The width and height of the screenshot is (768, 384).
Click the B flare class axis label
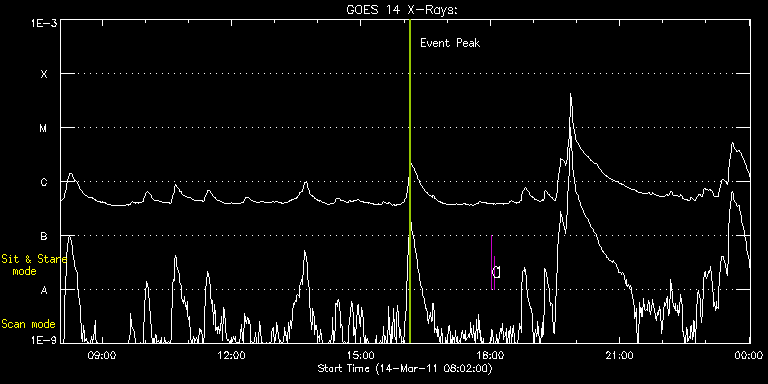coord(44,236)
